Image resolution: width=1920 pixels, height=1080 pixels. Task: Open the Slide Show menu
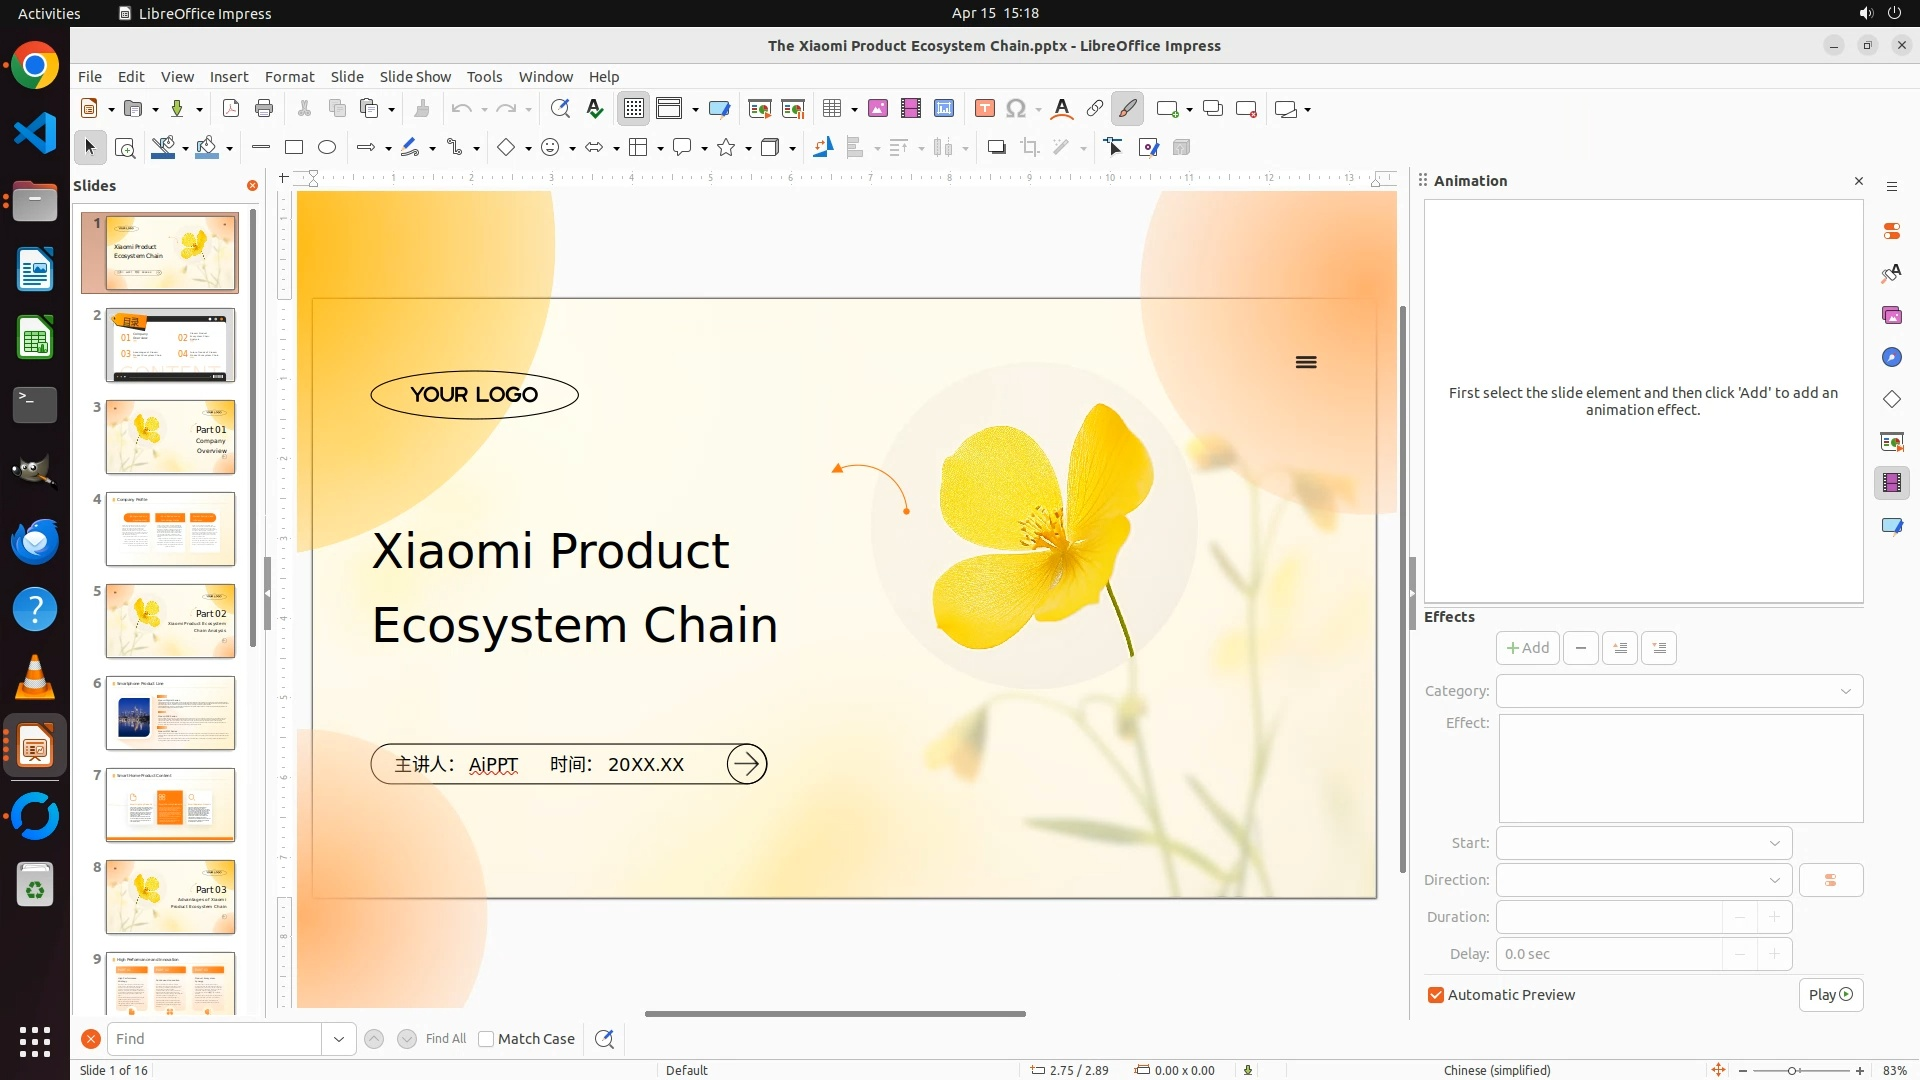(x=415, y=77)
